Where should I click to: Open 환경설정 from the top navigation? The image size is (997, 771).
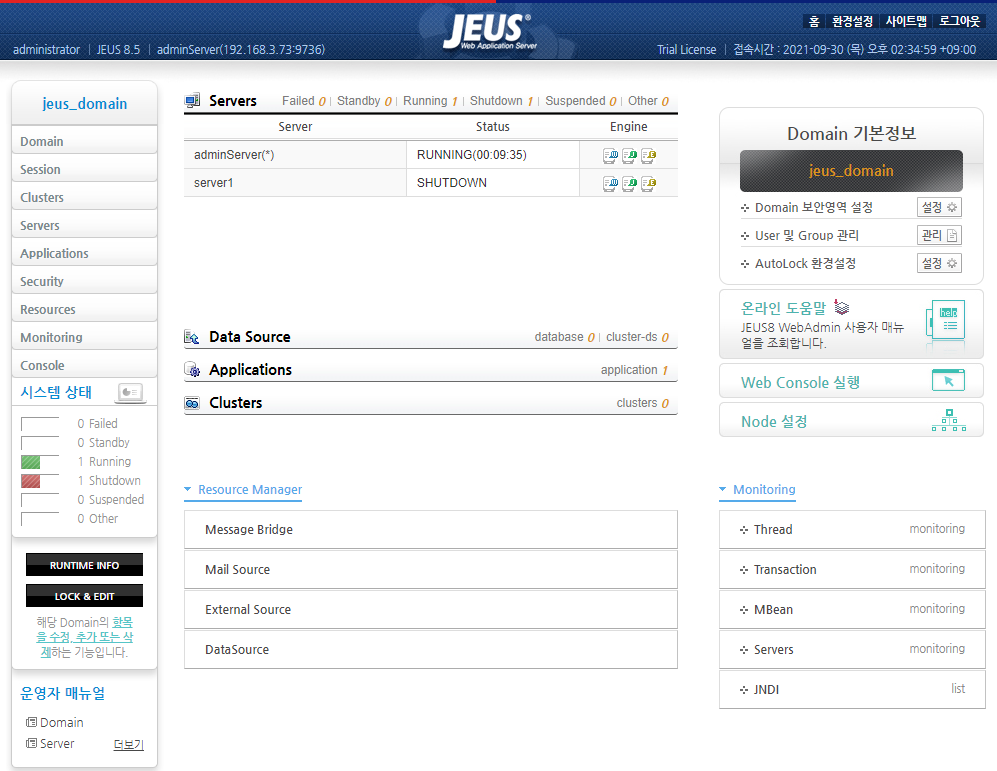(x=853, y=22)
